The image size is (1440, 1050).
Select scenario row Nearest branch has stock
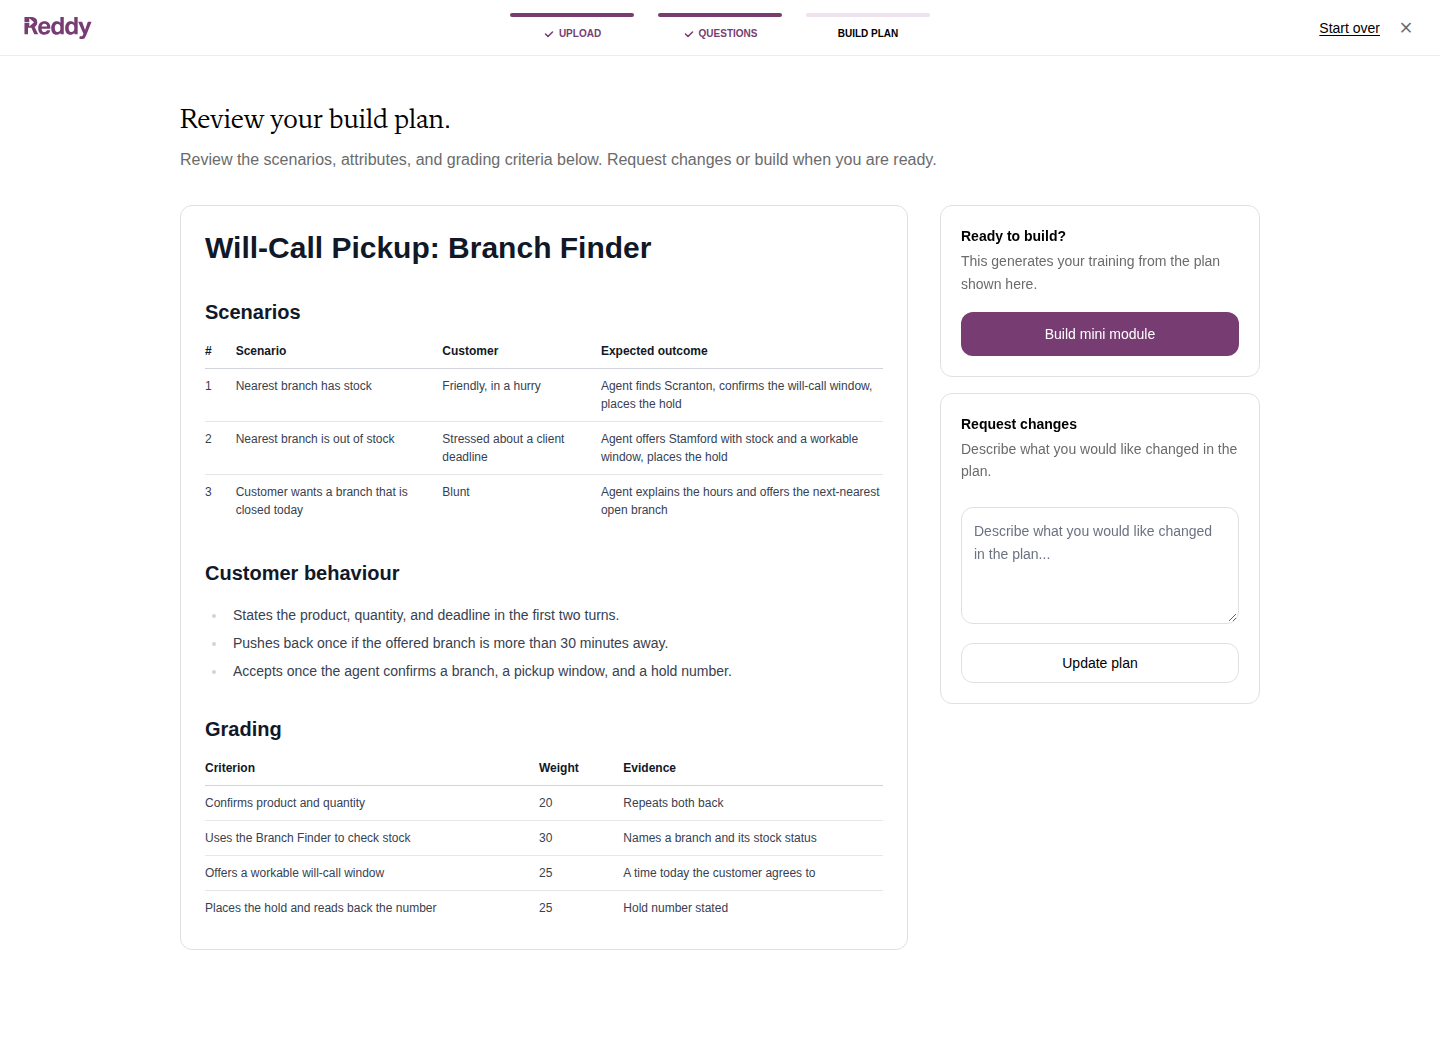point(544,395)
